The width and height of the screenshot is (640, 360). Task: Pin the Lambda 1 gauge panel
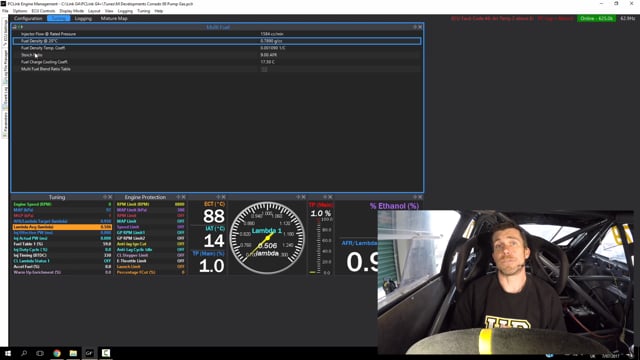pos(298,197)
